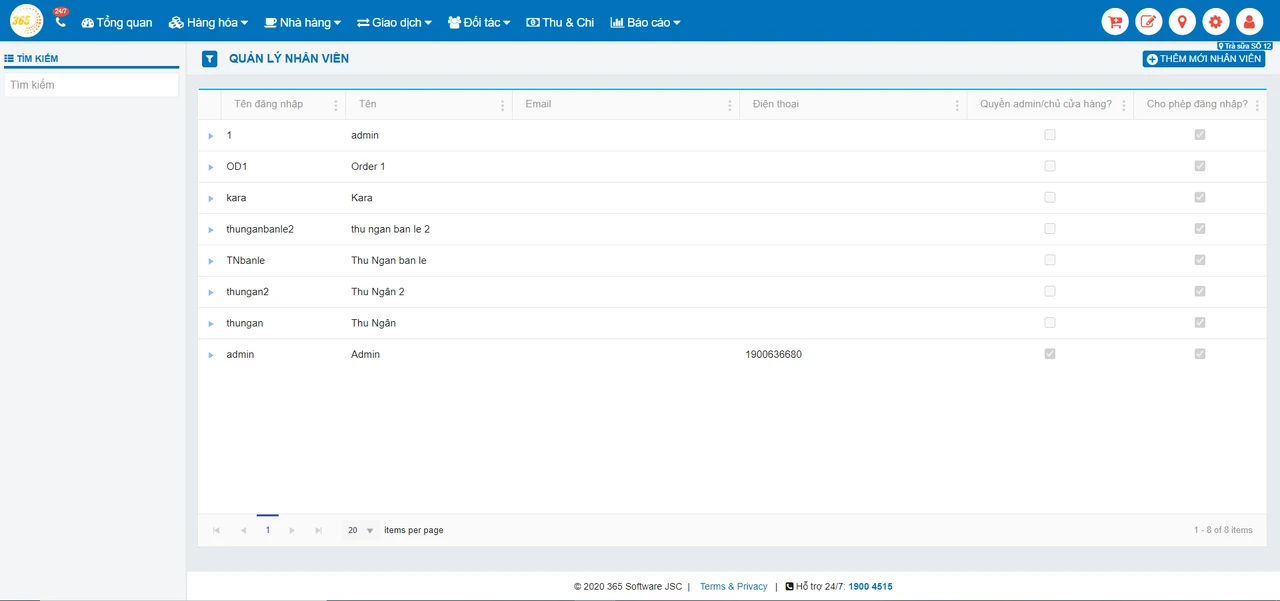Expand the kara employee row
Image resolution: width=1280 pixels, height=601 pixels.
click(211, 199)
